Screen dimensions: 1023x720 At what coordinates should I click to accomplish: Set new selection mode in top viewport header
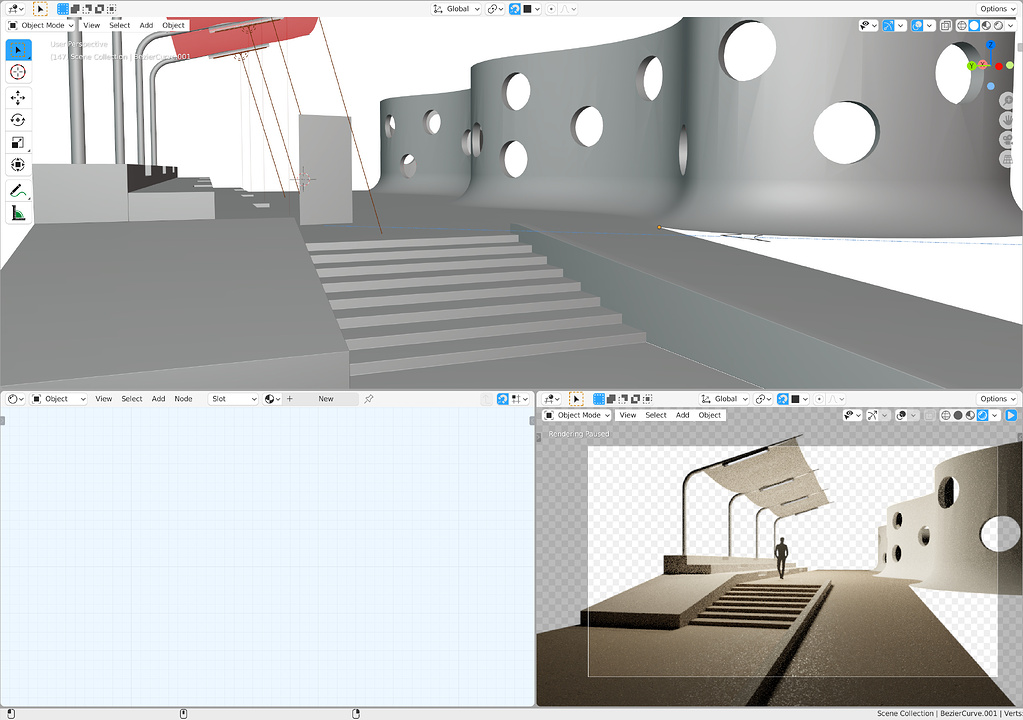pyautogui.click(x=63, y=9)
